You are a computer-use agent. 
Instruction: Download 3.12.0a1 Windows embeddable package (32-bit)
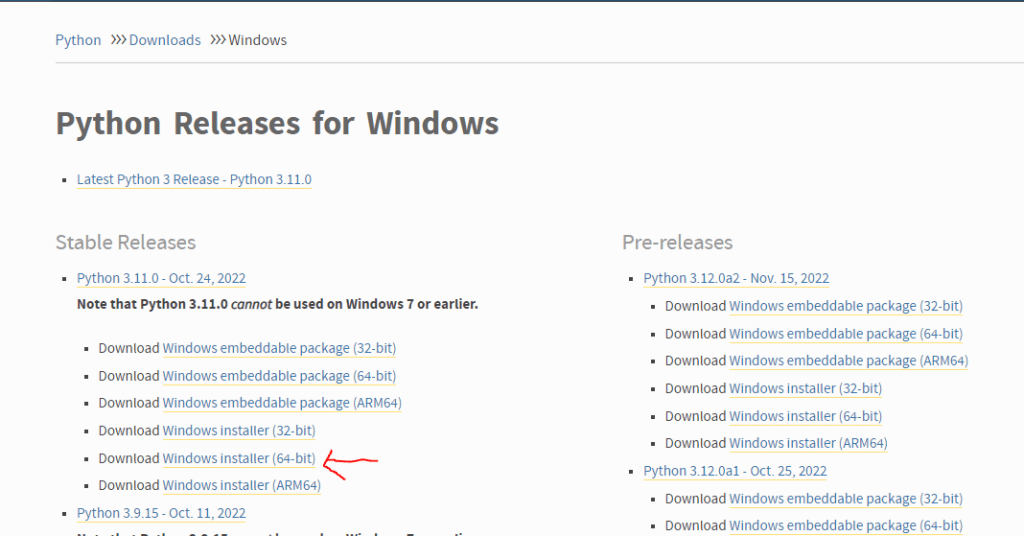[x=846, y=499]
